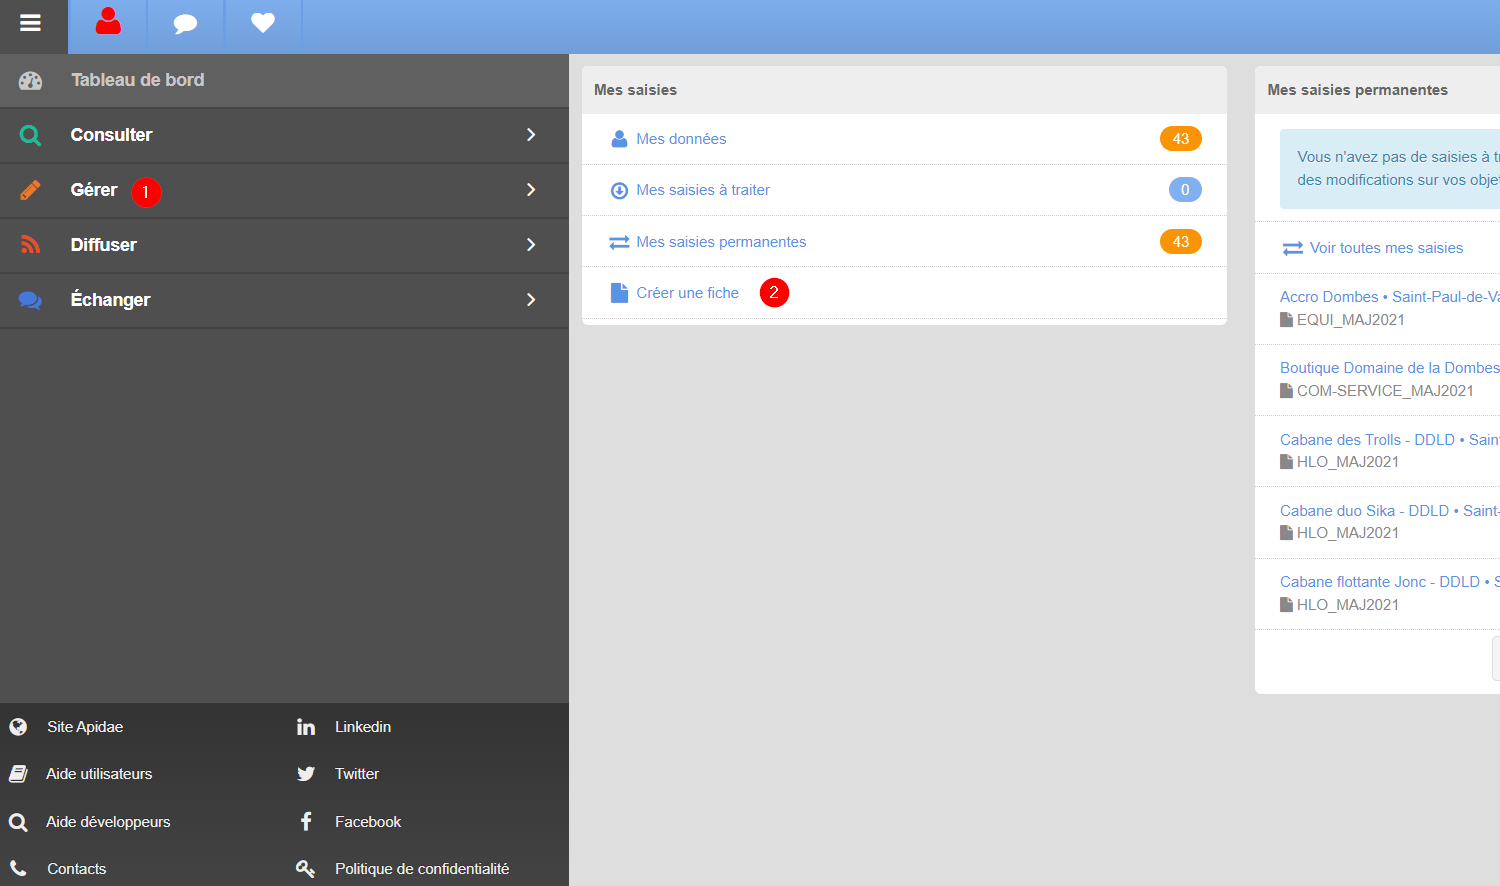
Task: Click the orange 43 badge on Mes données
Action: click(1181, 139)
